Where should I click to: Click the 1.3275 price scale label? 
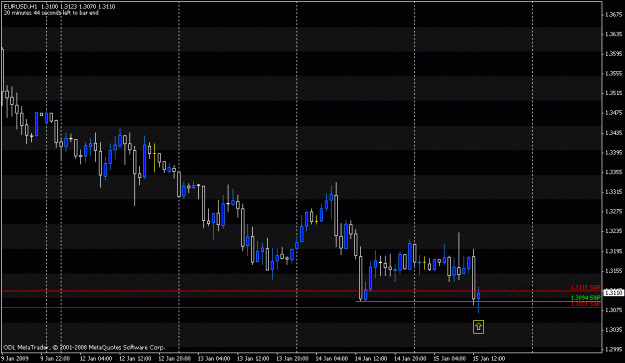(613, 212)
